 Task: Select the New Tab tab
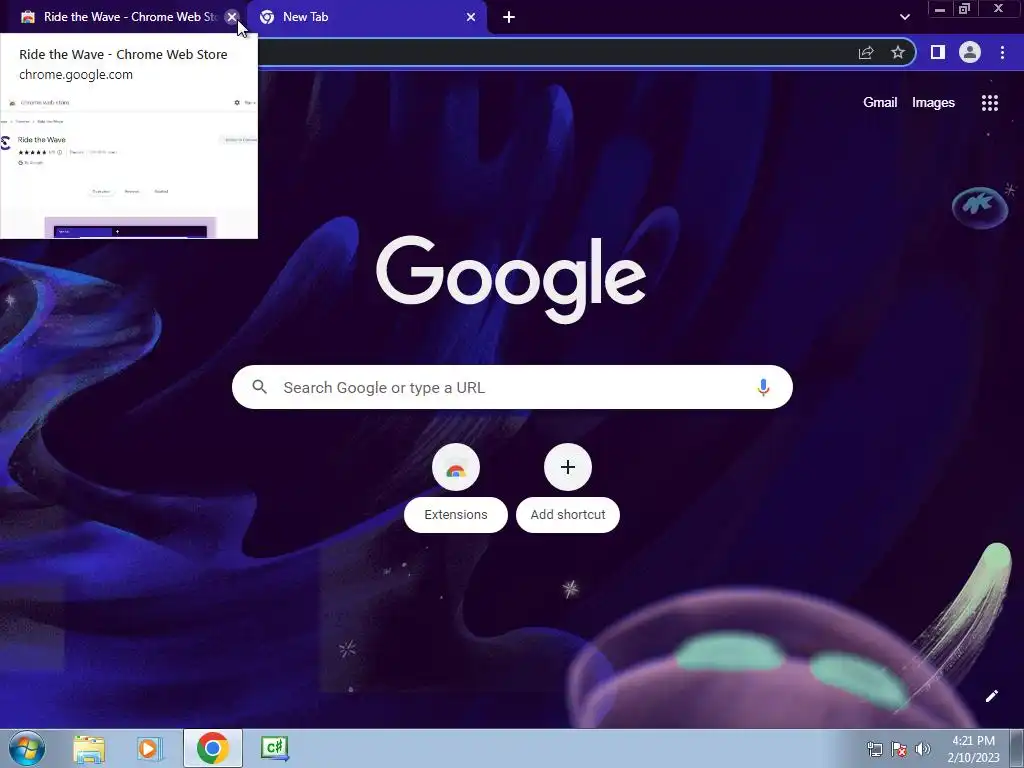[366, 17]
